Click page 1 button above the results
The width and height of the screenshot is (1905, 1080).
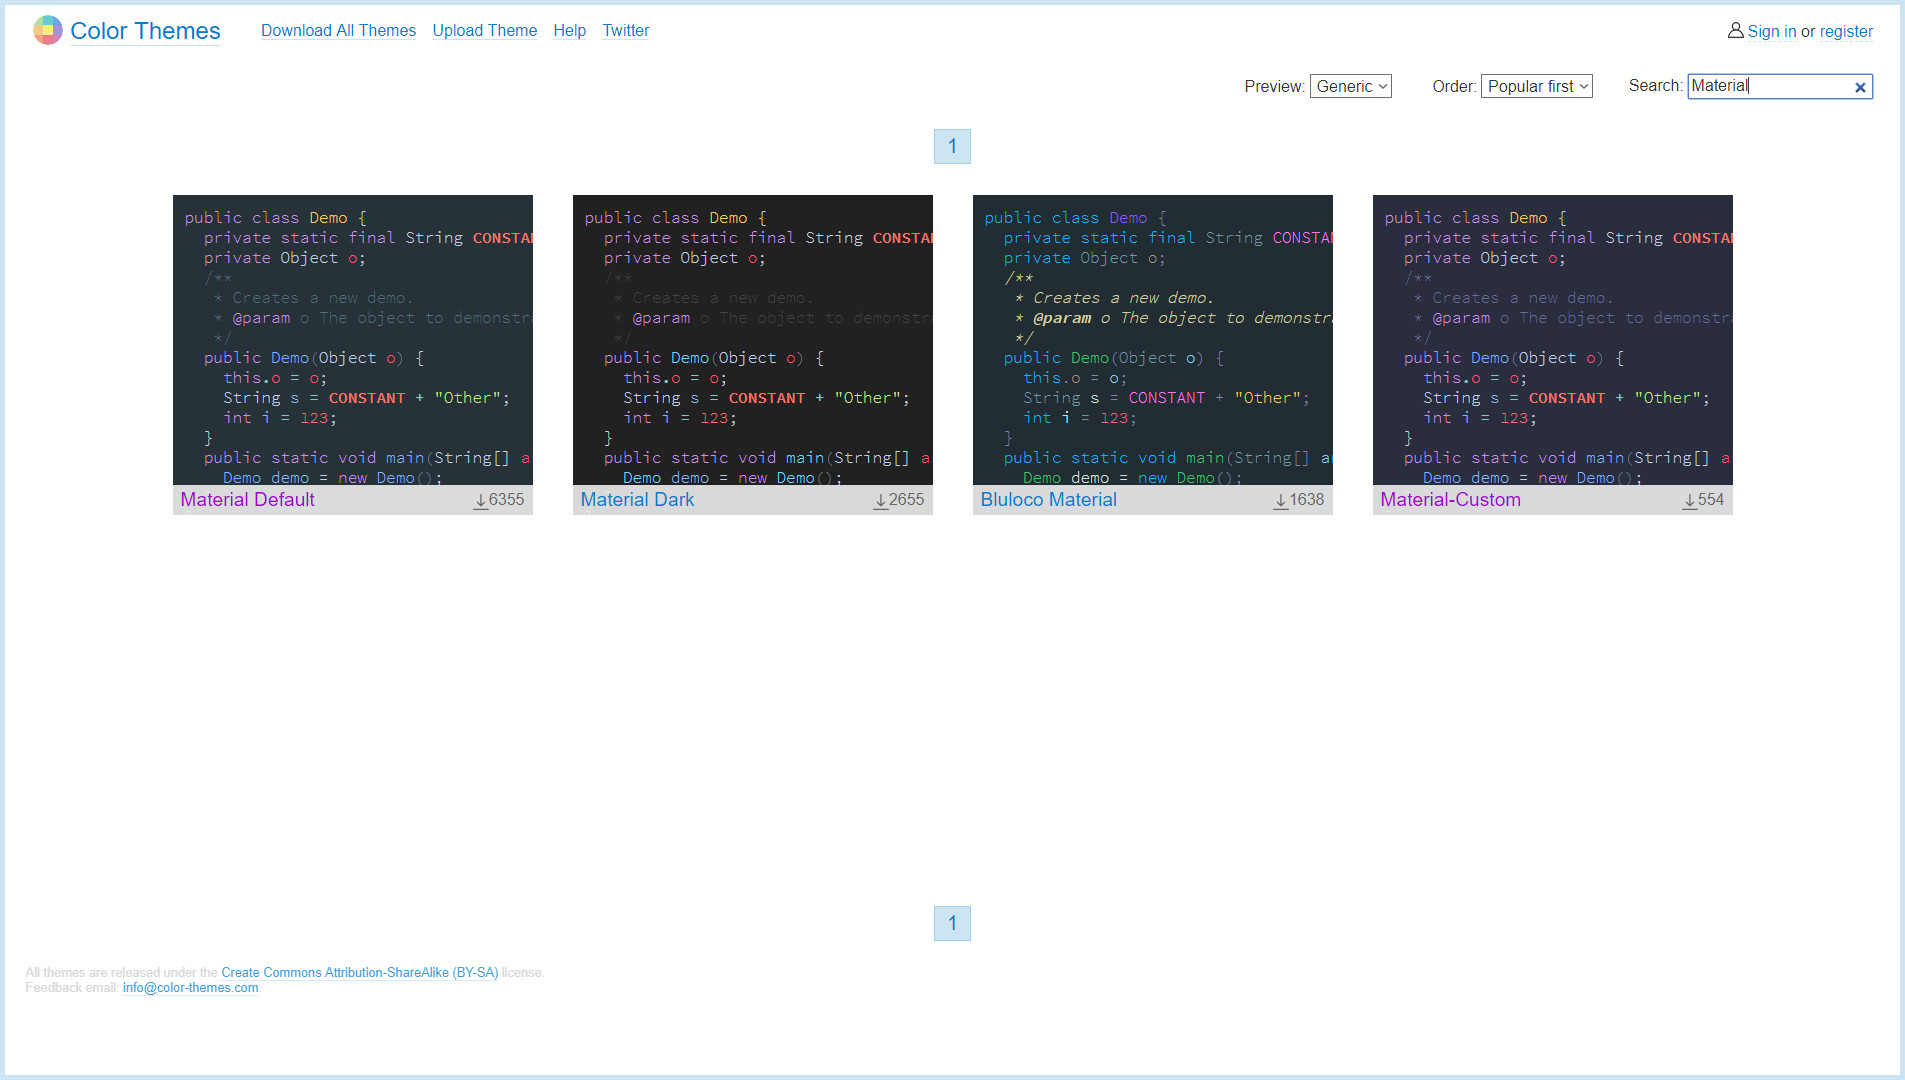(x=952, y=146)
